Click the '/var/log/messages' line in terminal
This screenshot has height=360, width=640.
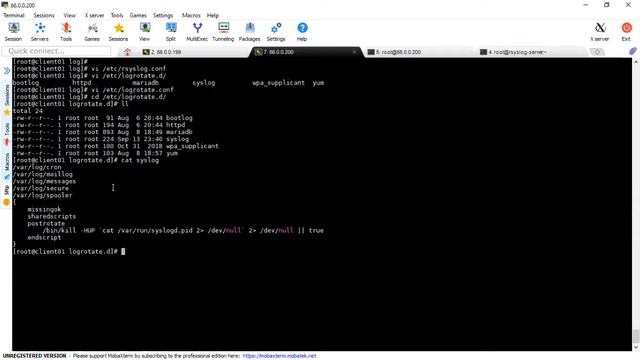(44, 181)
